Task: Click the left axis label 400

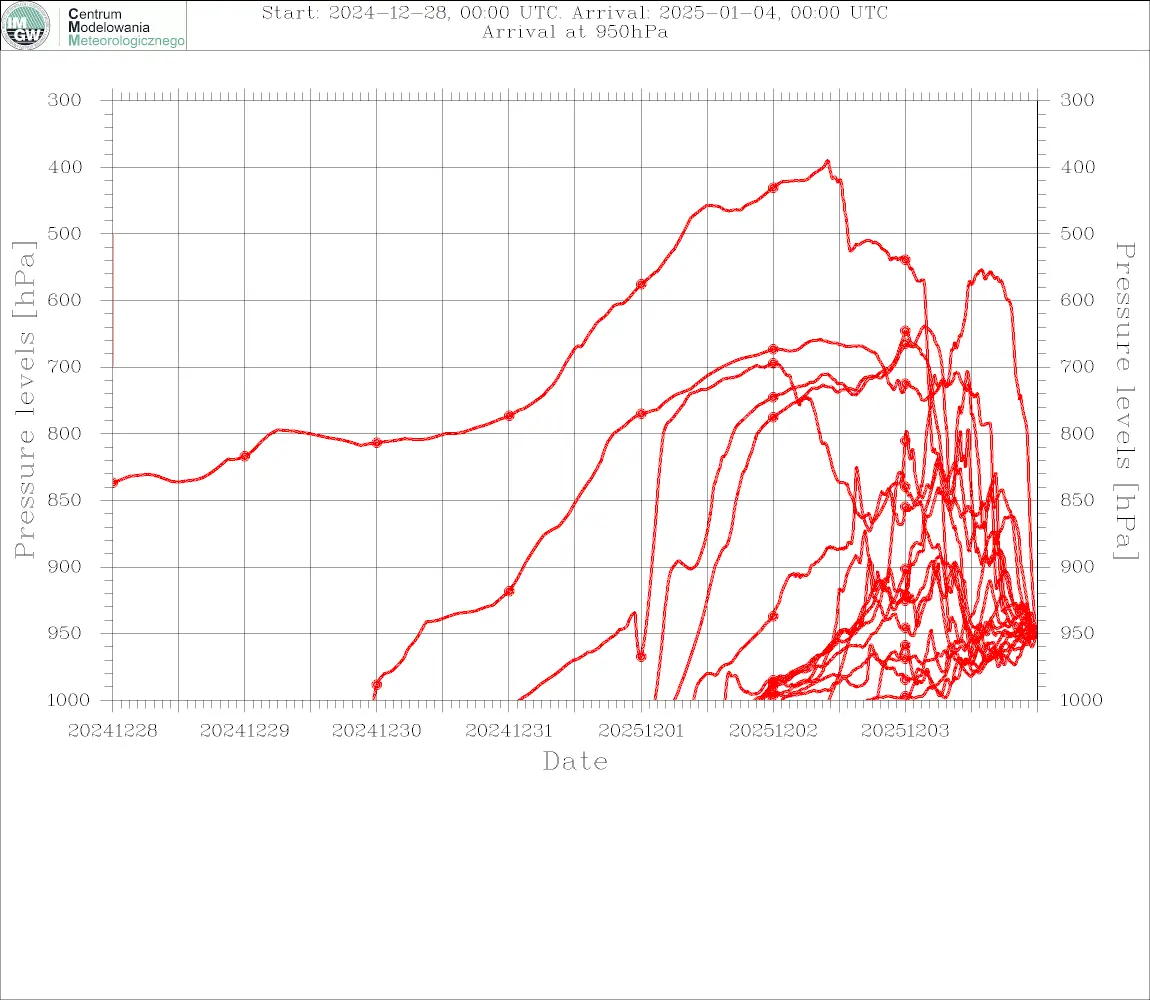Action: 65,167
